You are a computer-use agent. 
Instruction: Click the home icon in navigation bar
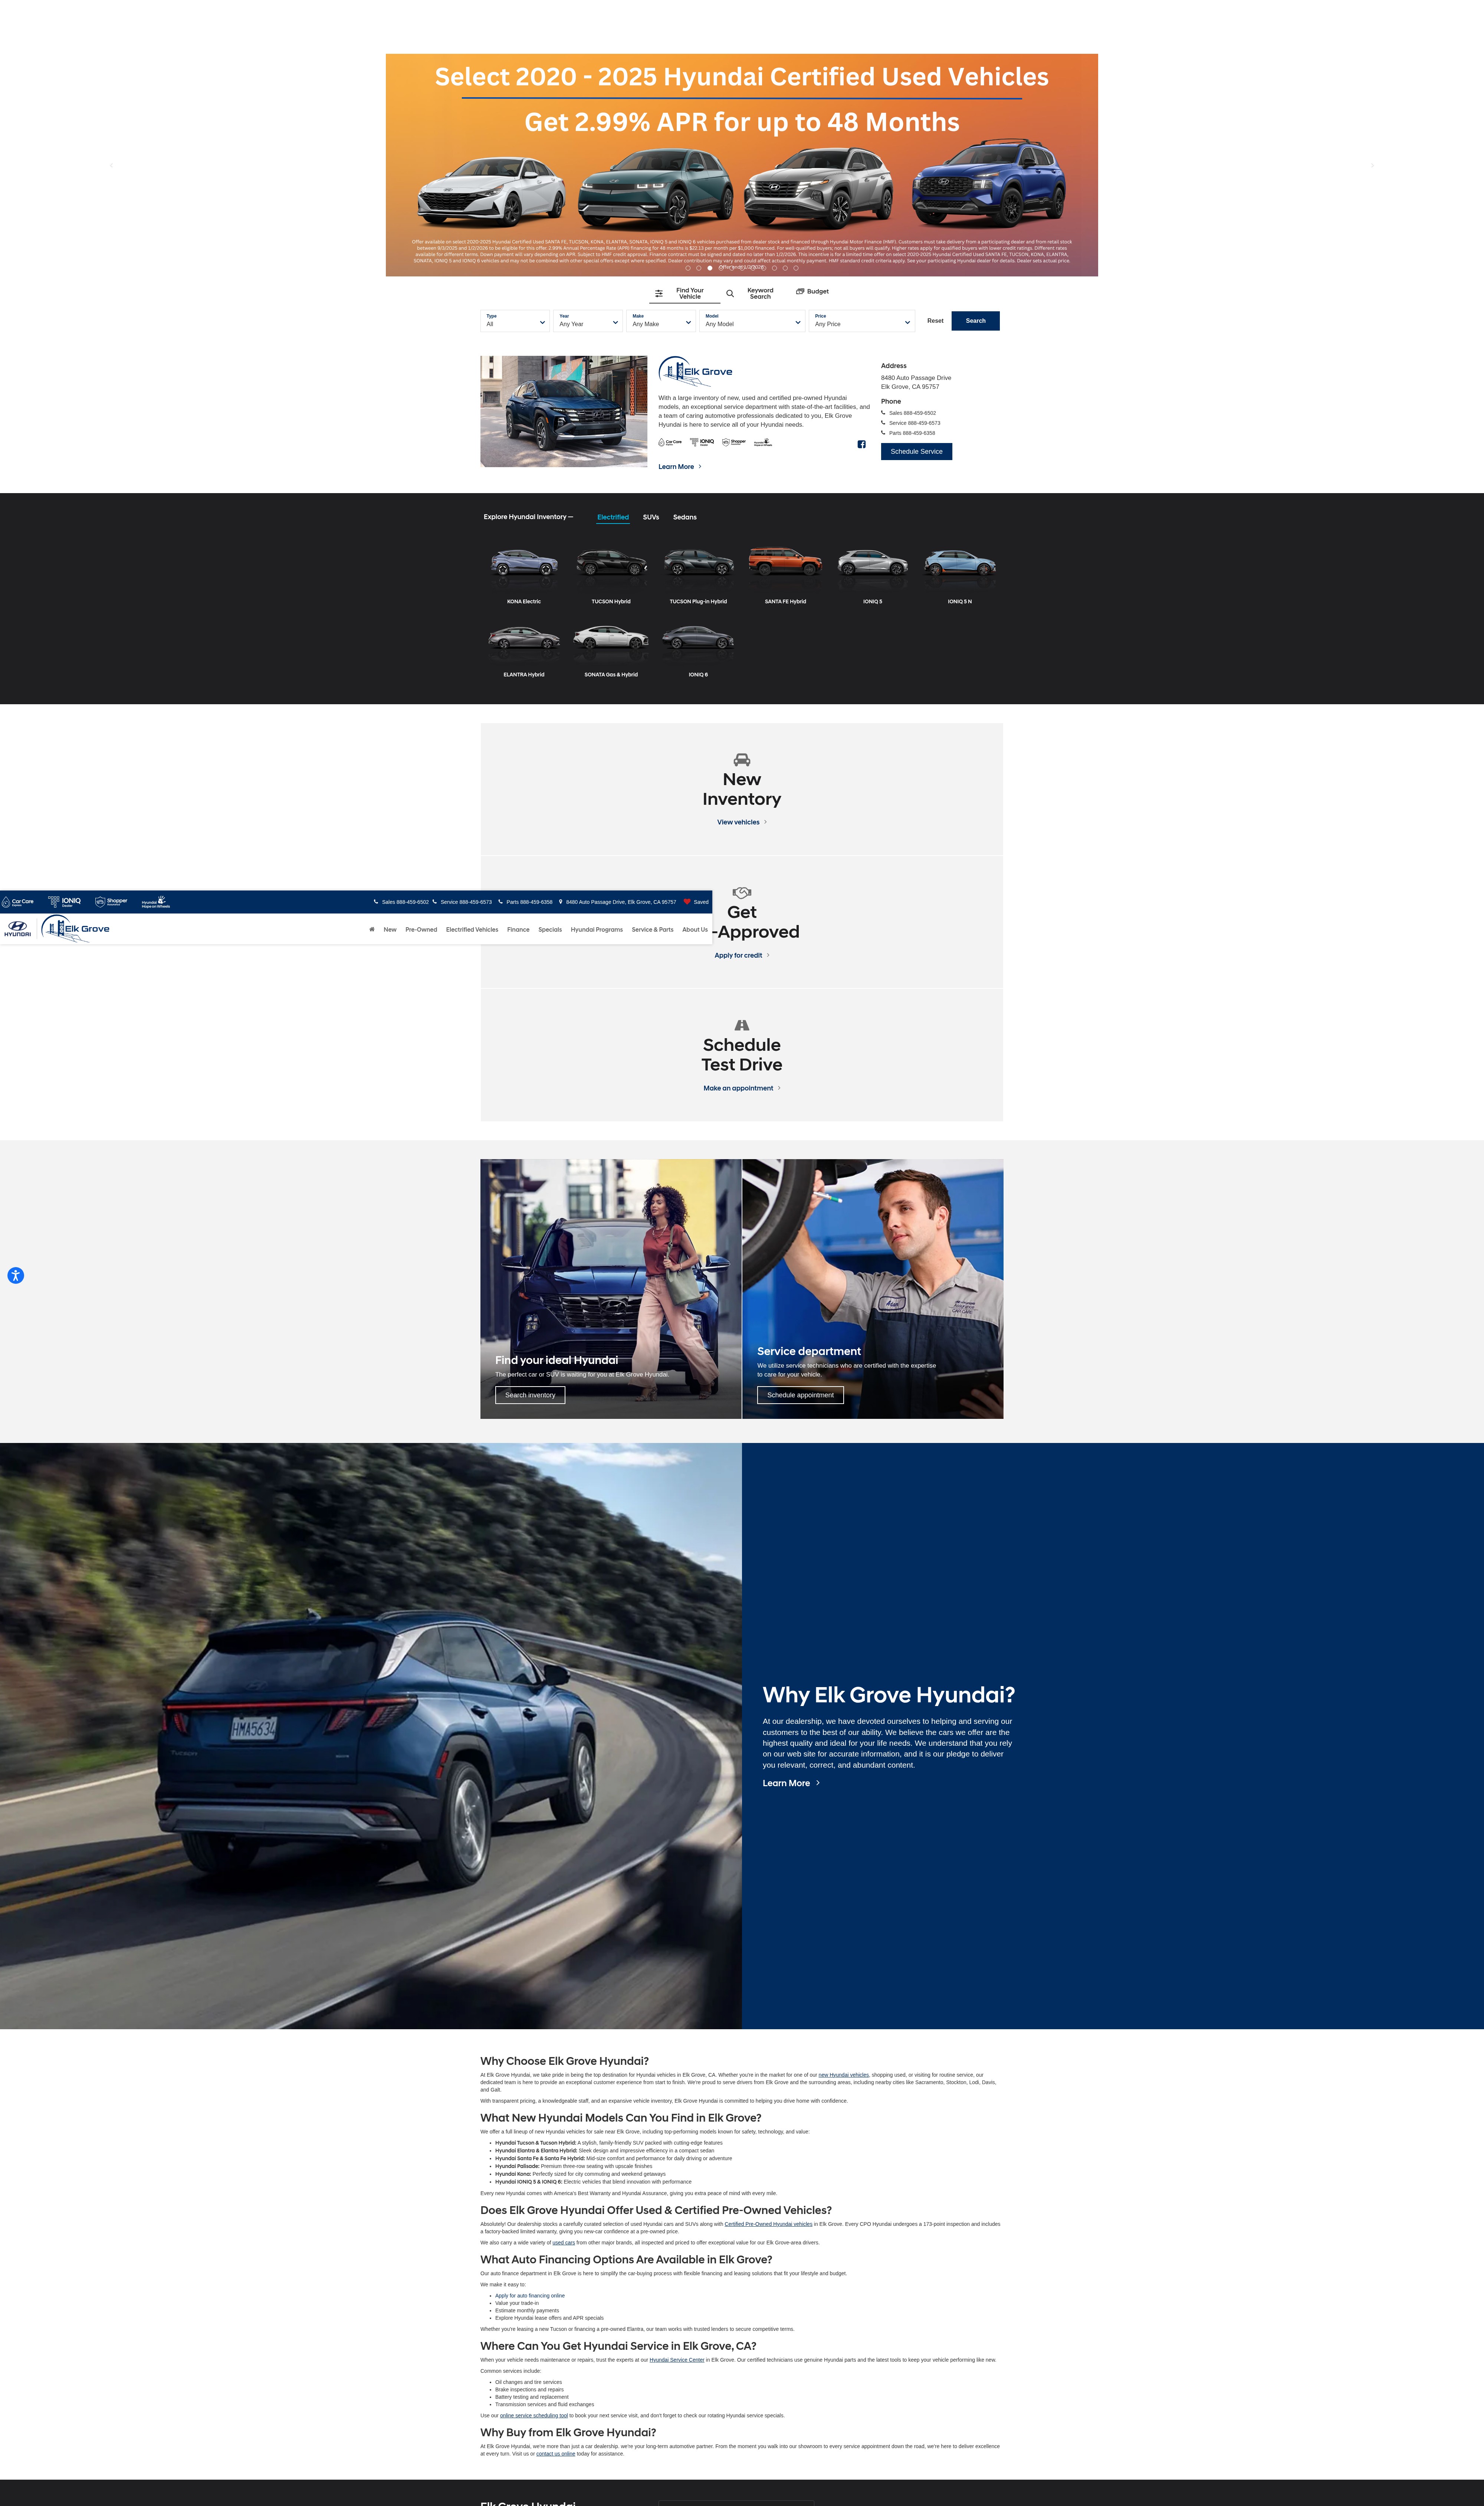(x=372, y=929)
